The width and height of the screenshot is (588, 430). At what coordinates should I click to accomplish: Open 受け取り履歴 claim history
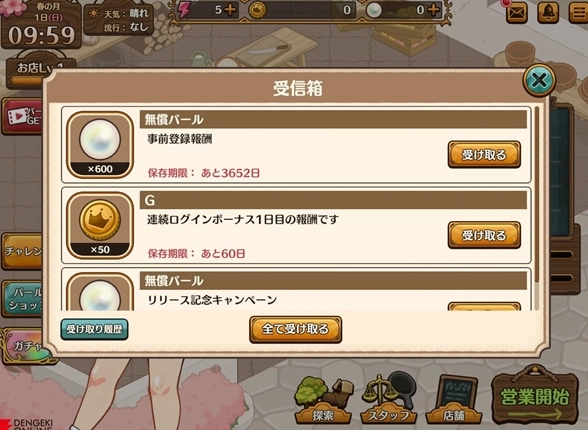pyautogui.click(x=94, y=329)
